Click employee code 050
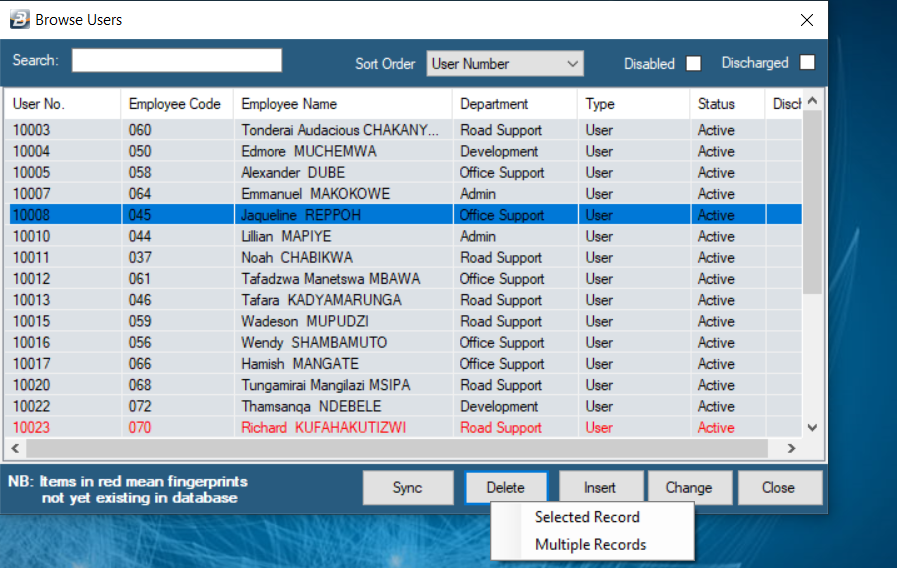 tap(140, 152)
